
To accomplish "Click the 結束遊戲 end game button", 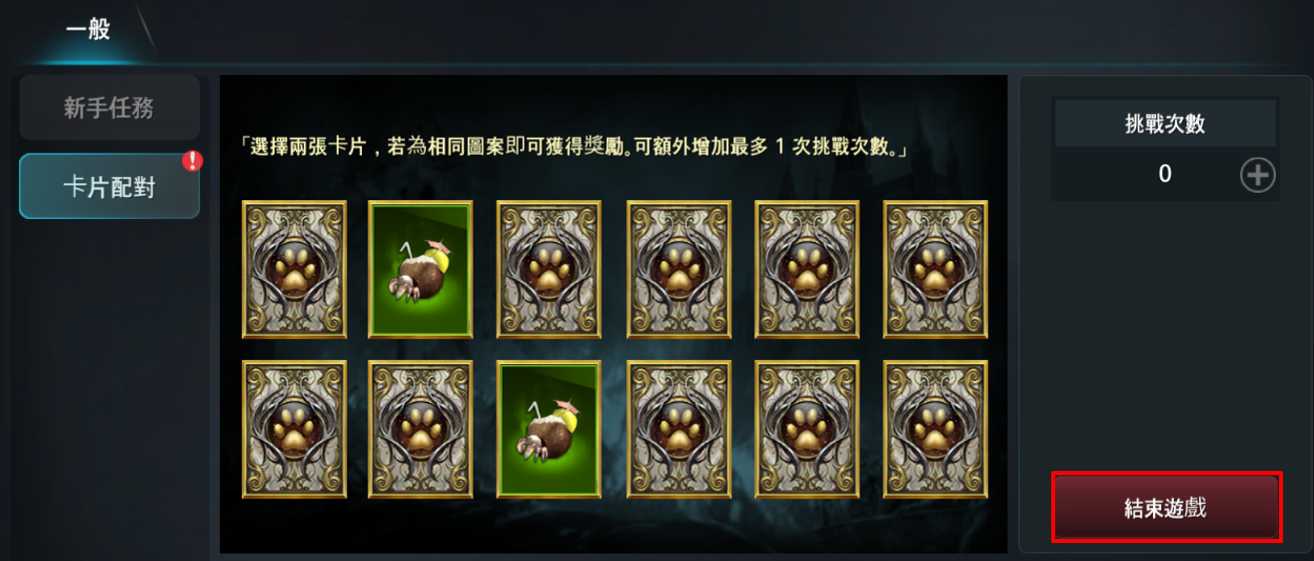I will (x=1166, y=508).
